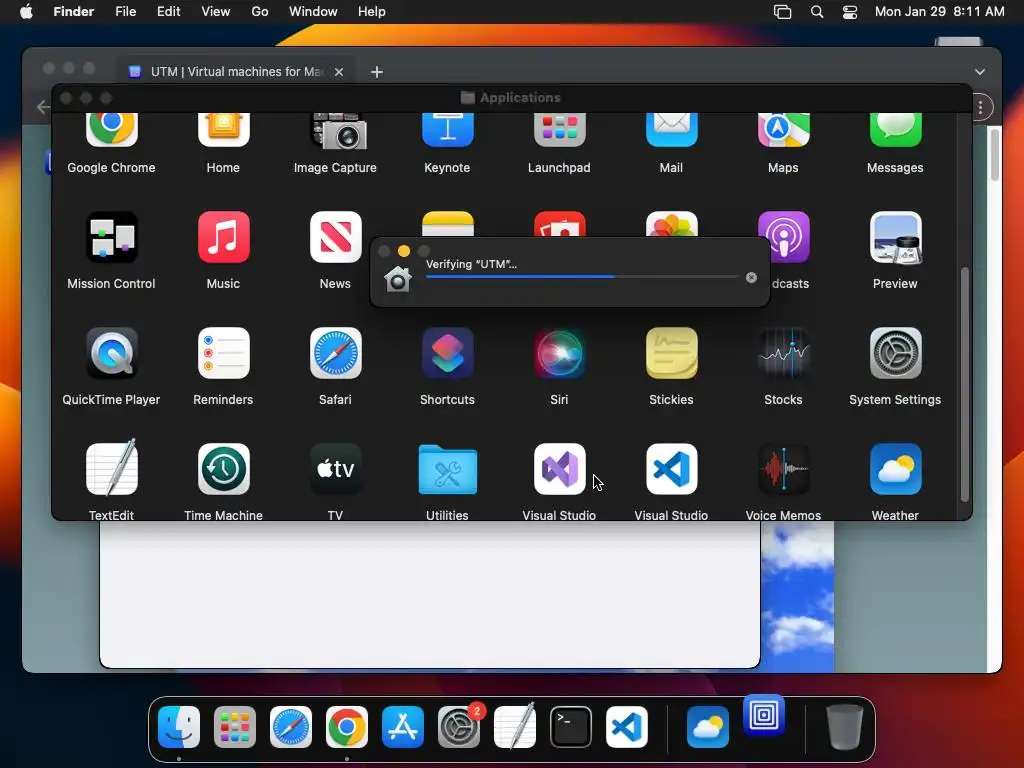Minimize the Verifying UTM dialog
This screenshot has width=1024, height=768.
tap(404, 251)
